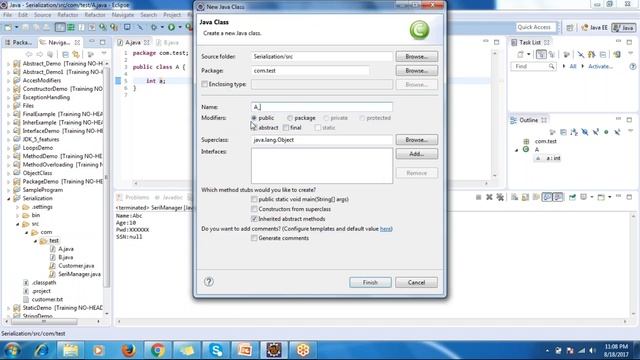The height and width of the screenshot is (360, 640).
Task: Switch to the Java EE perspective
Action: tap(594, 27)
